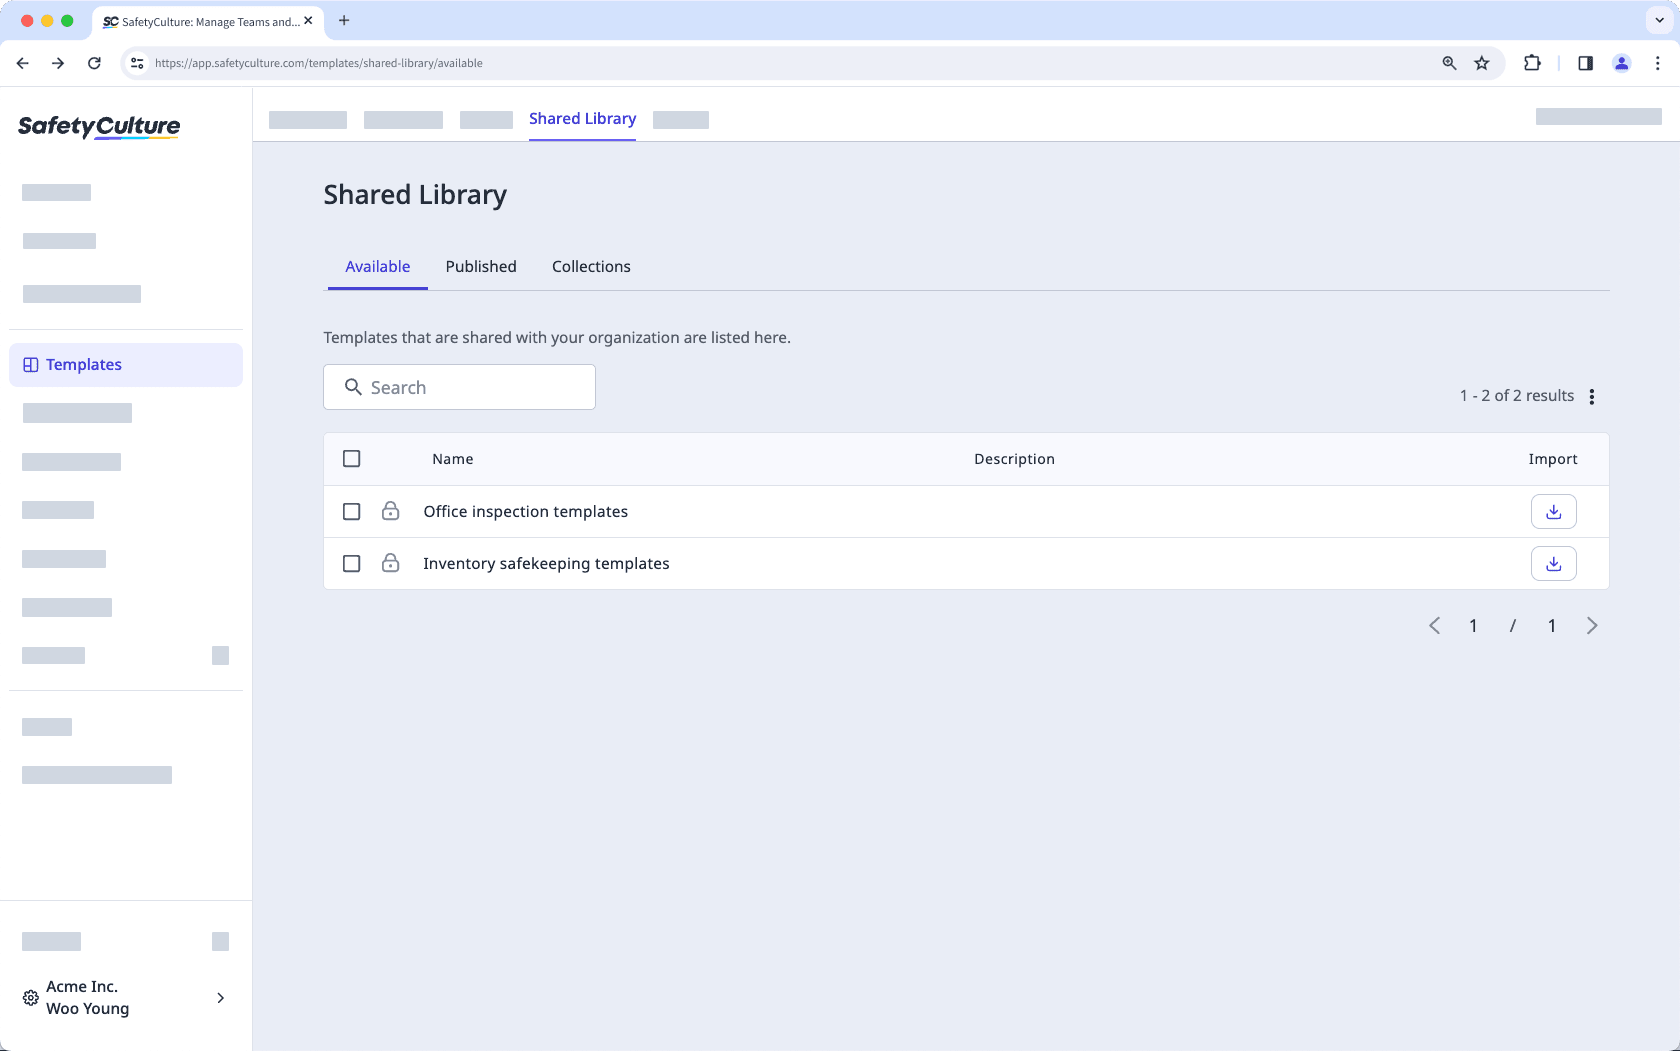Sort templates by the Name column header
This screenshot has width=1680, height=1051.
tap(452, 458)
